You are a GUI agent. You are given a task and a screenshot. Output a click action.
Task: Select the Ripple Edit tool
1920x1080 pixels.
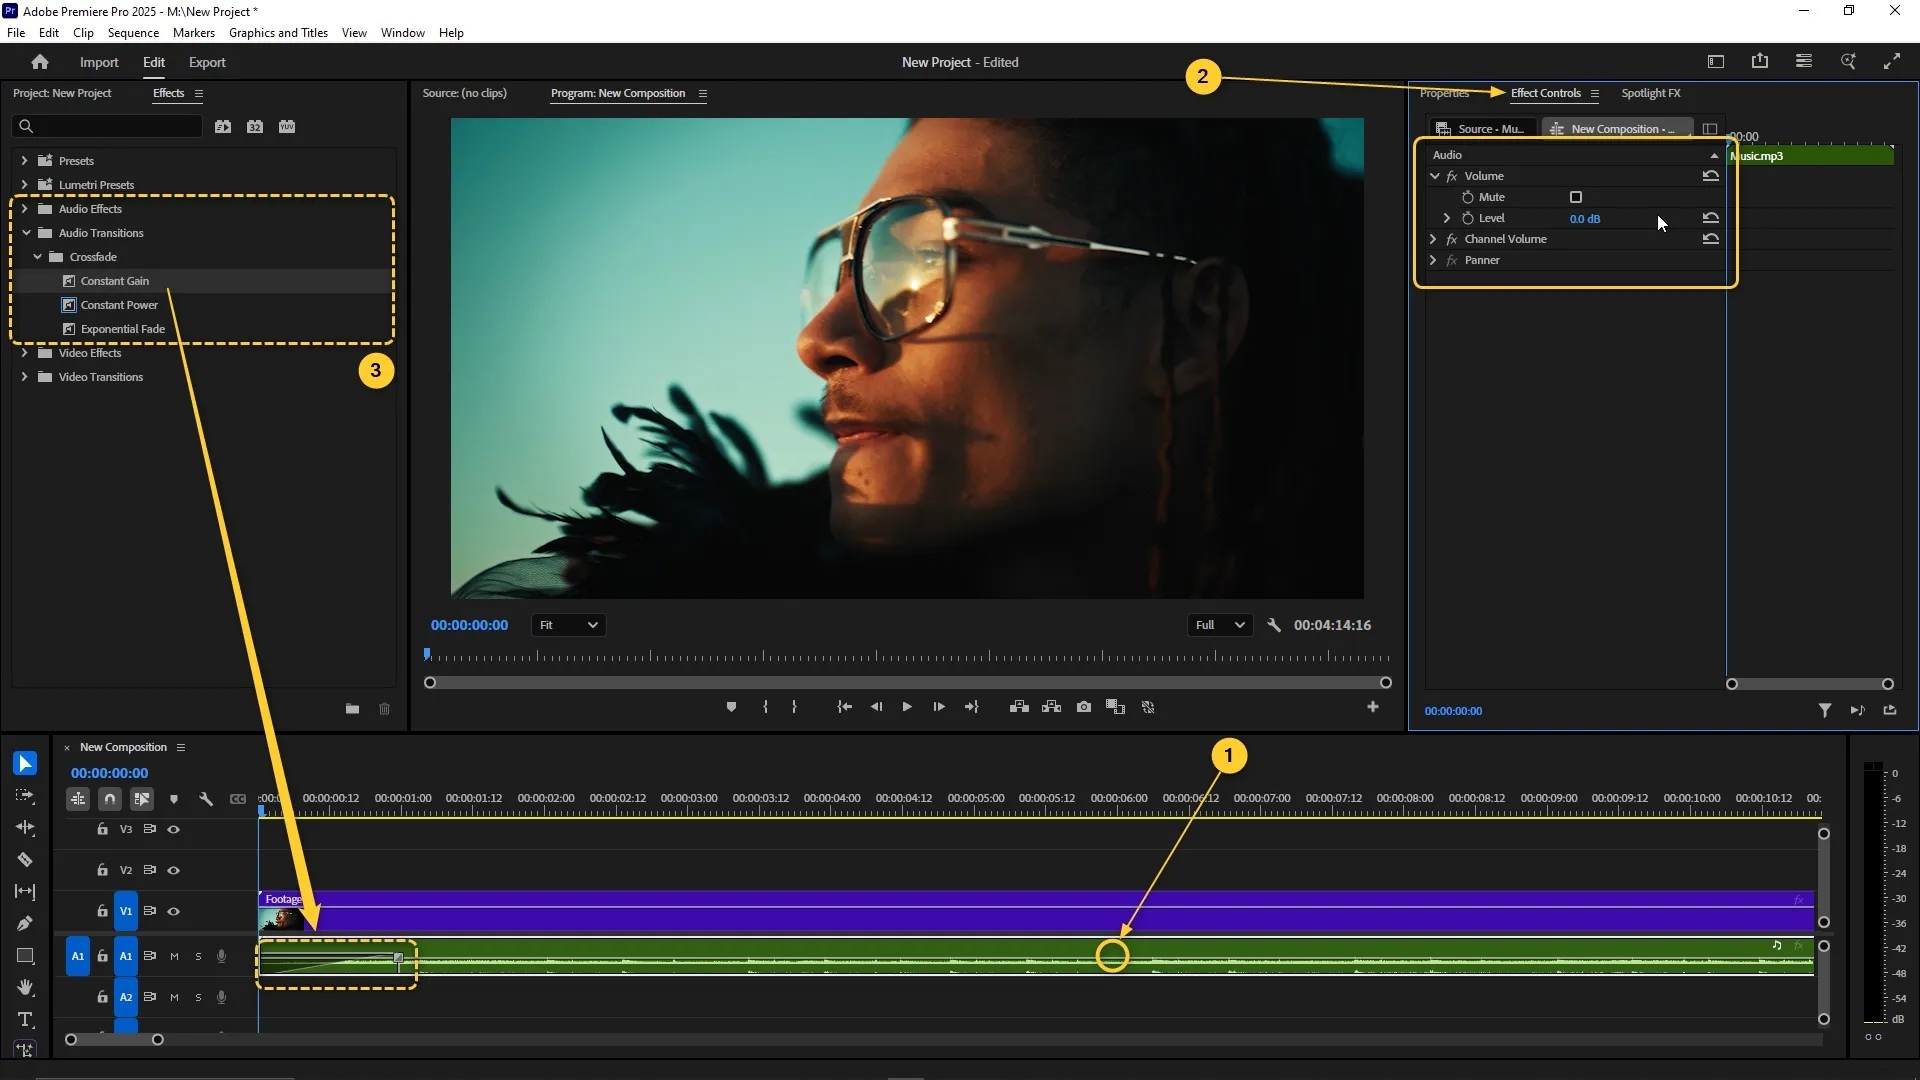pos(25,828)
